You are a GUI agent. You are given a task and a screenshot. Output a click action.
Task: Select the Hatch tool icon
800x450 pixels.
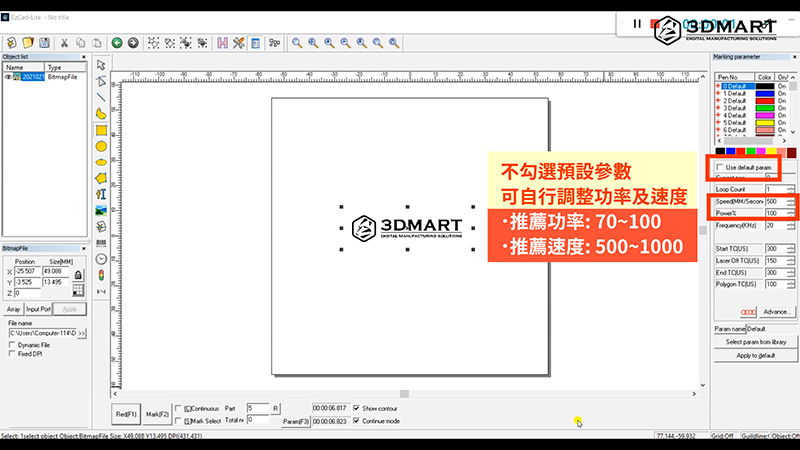[222, 43]
